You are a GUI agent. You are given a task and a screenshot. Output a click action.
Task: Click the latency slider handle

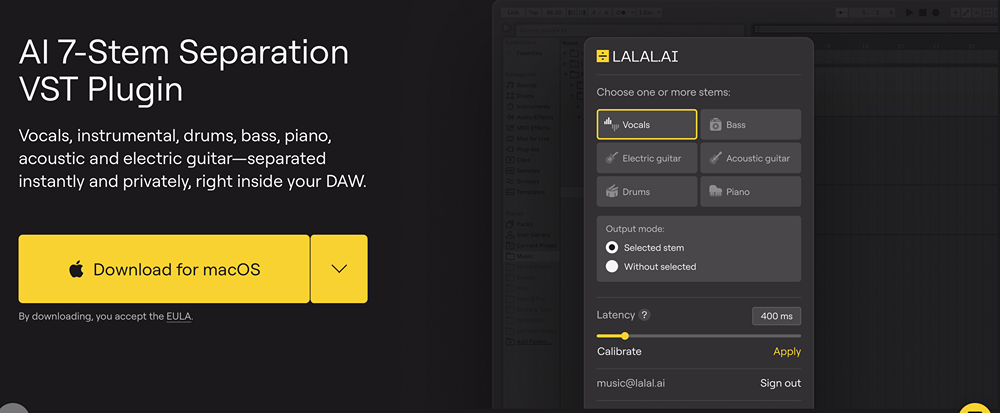(x=624, y=336)
